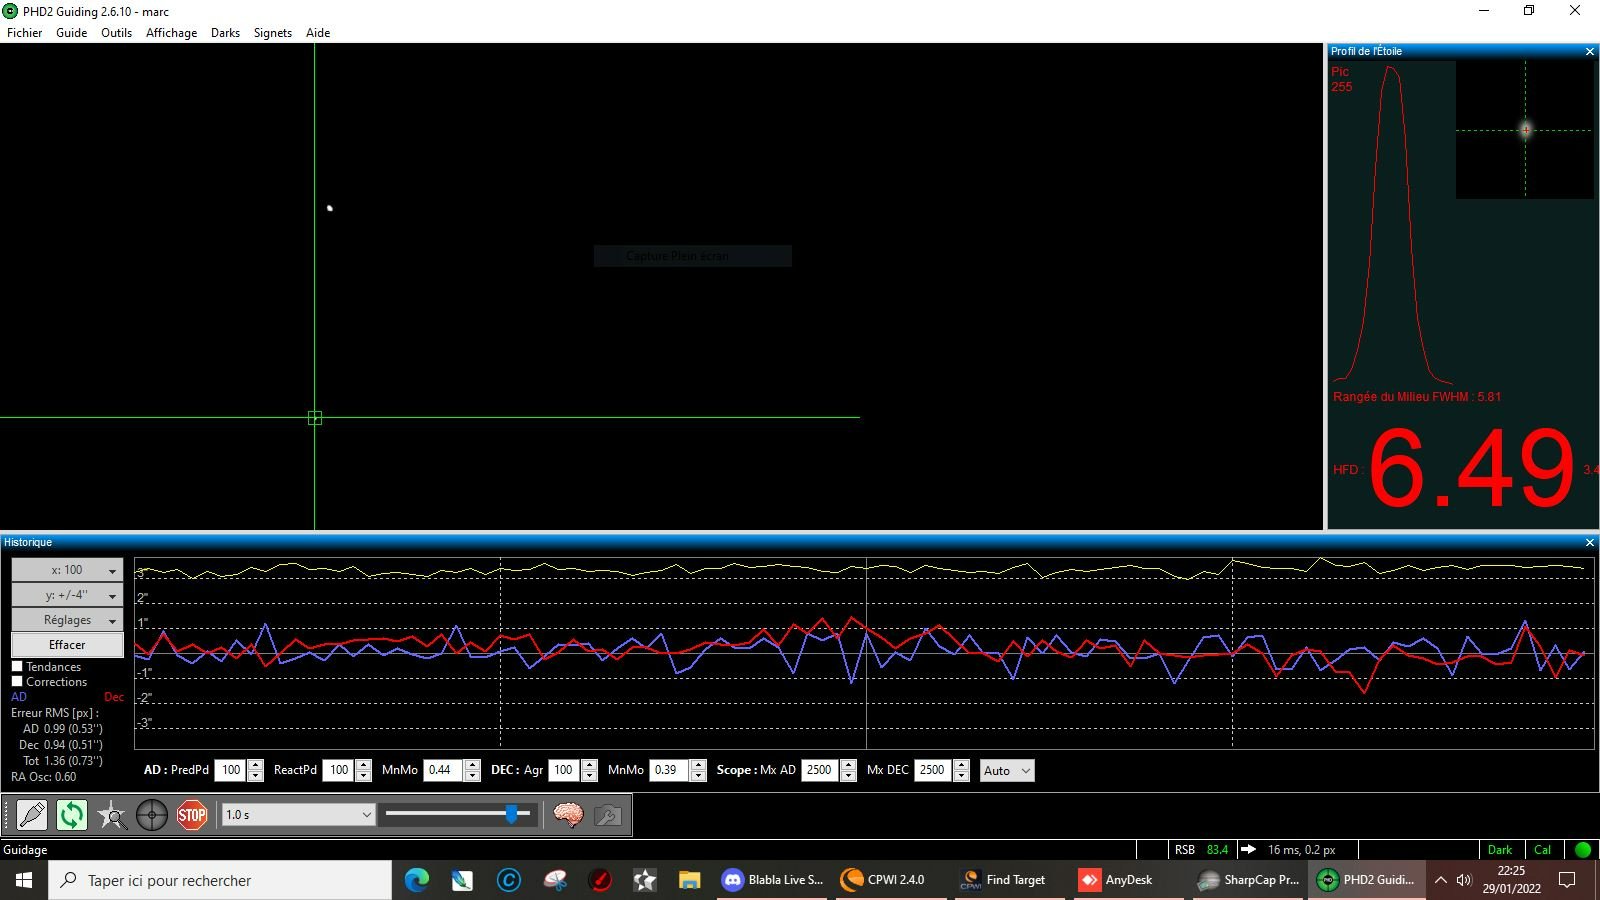Click inside the DEC MnMo 0.39 field
1600x900 pixels.
tap(670, 771)
